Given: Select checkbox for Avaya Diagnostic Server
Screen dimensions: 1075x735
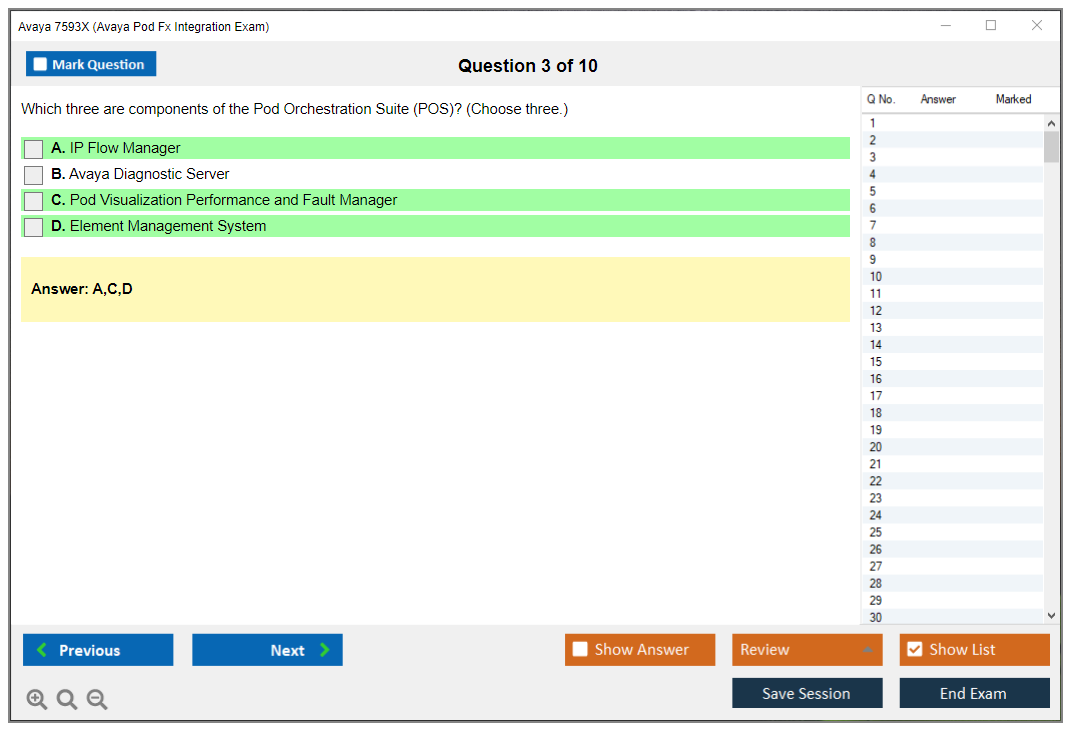Looking at the screenshot, I should [x=34, y=175].
